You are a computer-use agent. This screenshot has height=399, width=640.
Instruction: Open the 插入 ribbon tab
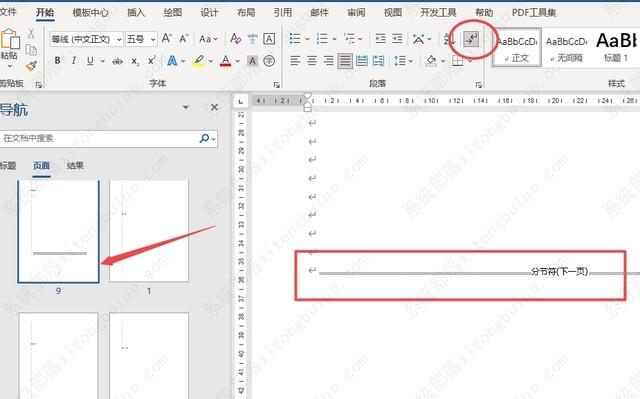tap(136, 13)
